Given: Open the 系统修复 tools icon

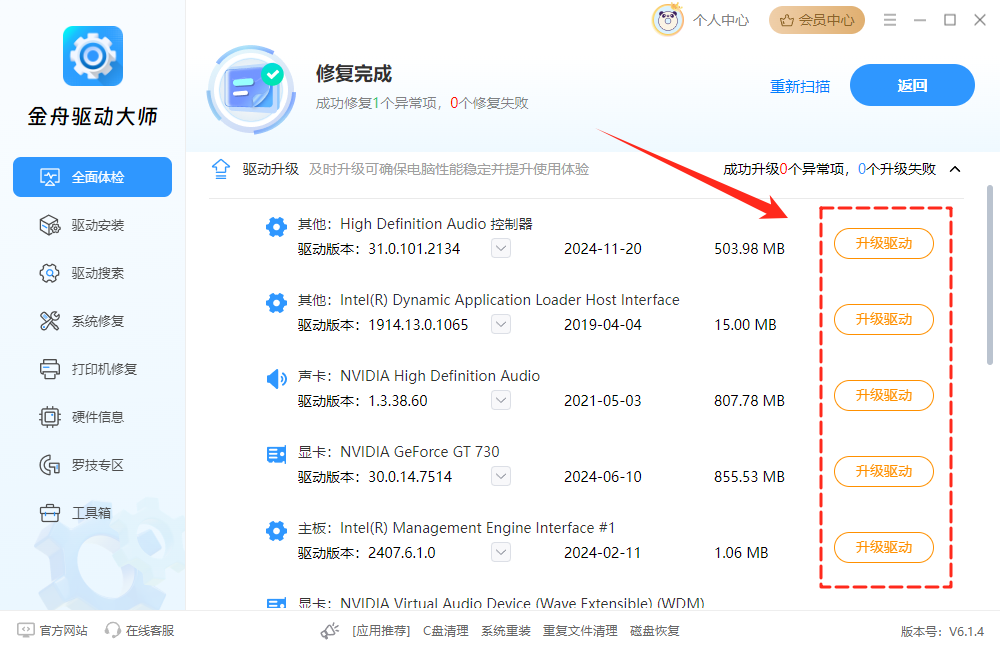Looking at the screenshot, I should pos(50,321).
